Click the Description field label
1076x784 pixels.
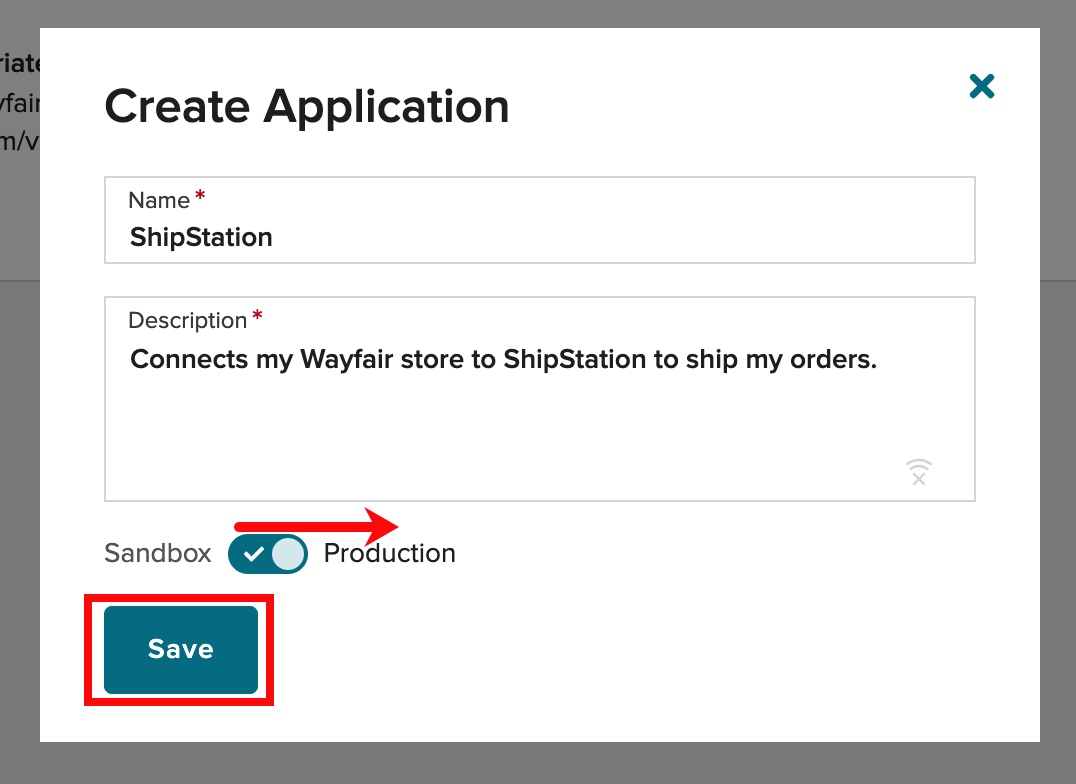187,320
